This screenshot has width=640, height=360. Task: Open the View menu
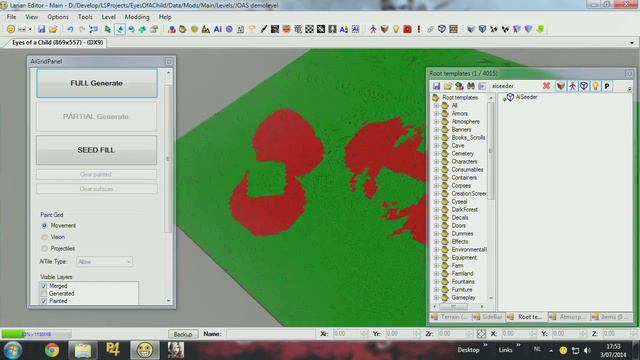(x=31, y=17)
